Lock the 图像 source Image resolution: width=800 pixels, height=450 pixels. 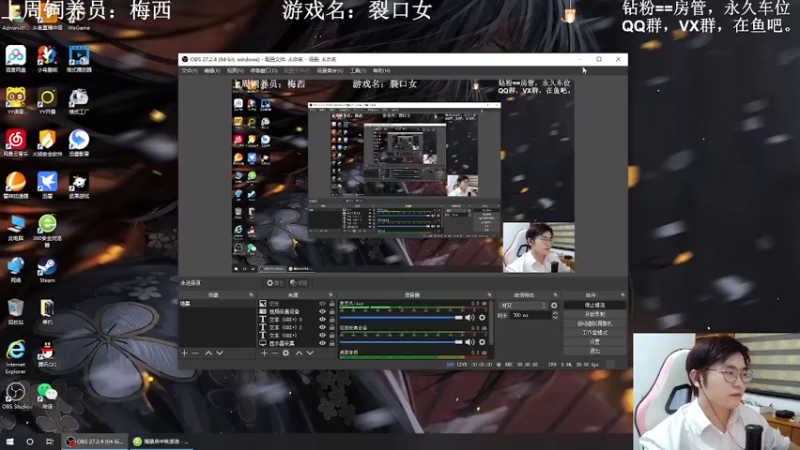click(332, 304)
